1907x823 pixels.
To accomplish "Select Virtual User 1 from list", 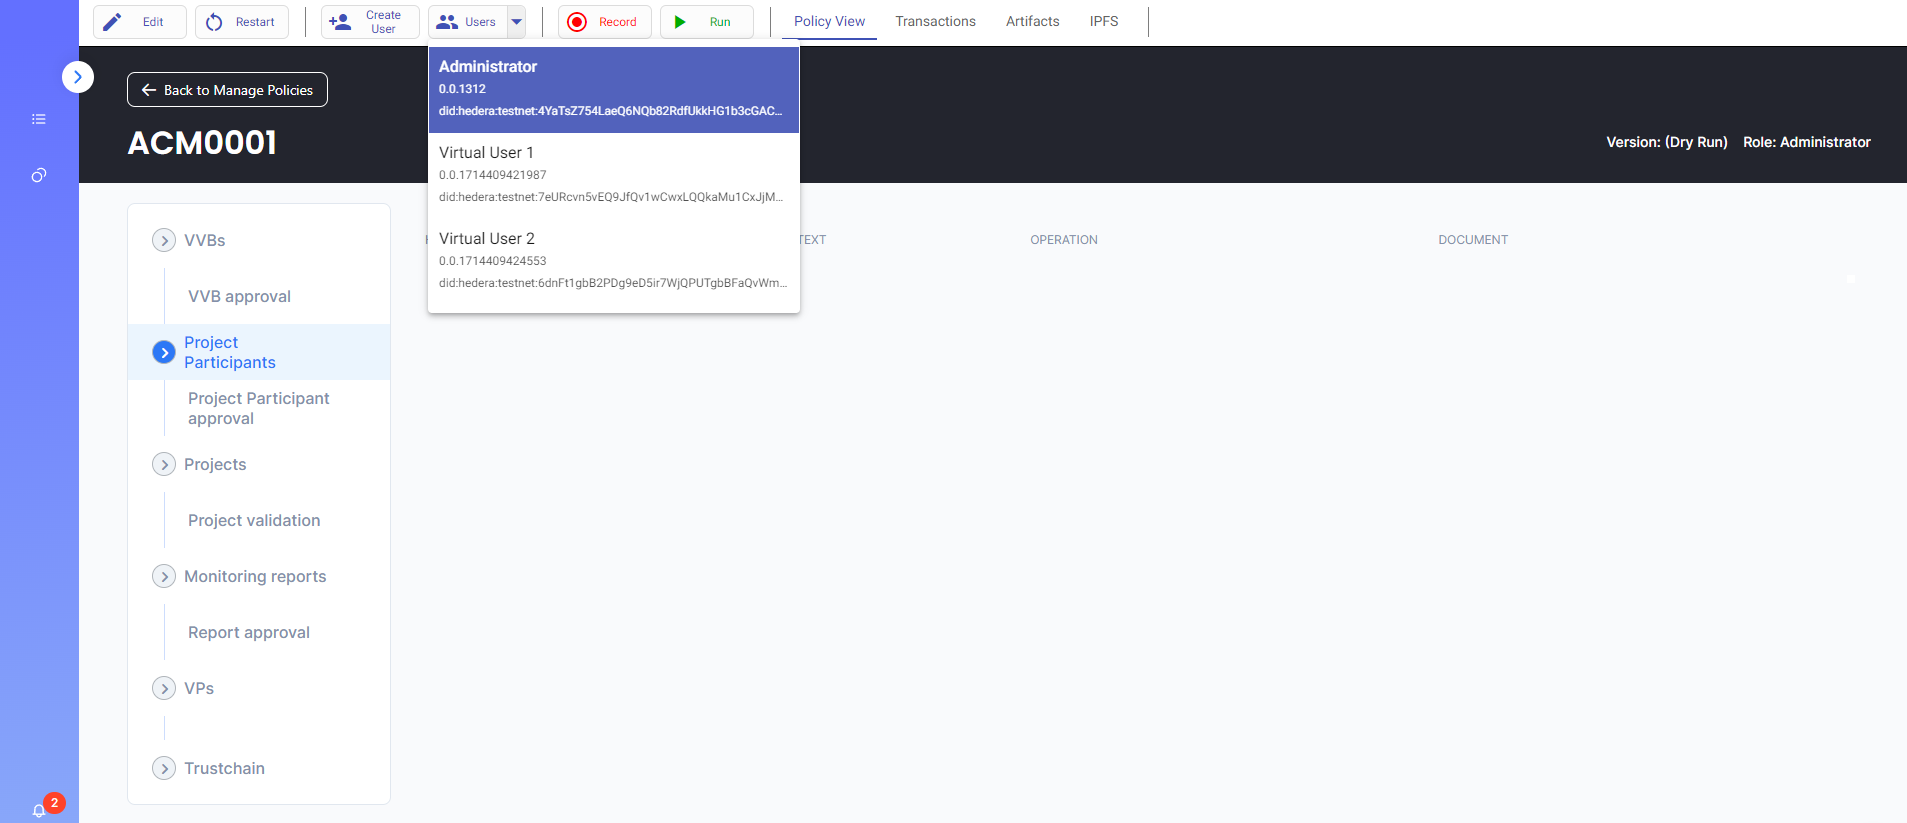I will pyautogui.click(x=612, y=175).
